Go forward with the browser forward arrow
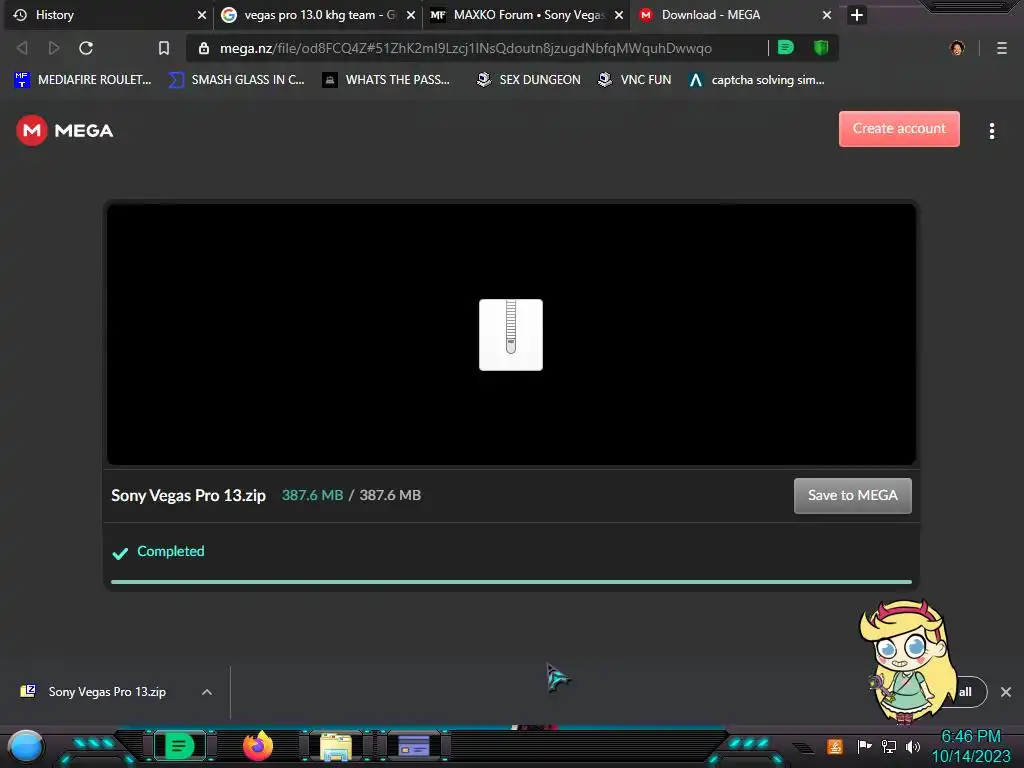1024x768 pixels. (54, 48)
